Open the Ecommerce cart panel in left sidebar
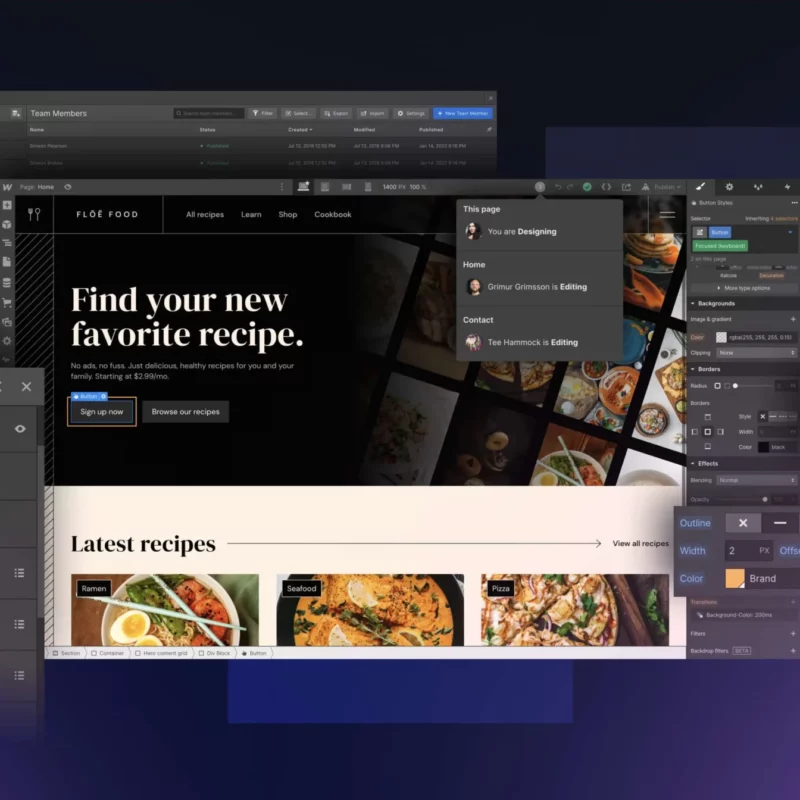This screenshot has height=800, width=800. (7, 303)
